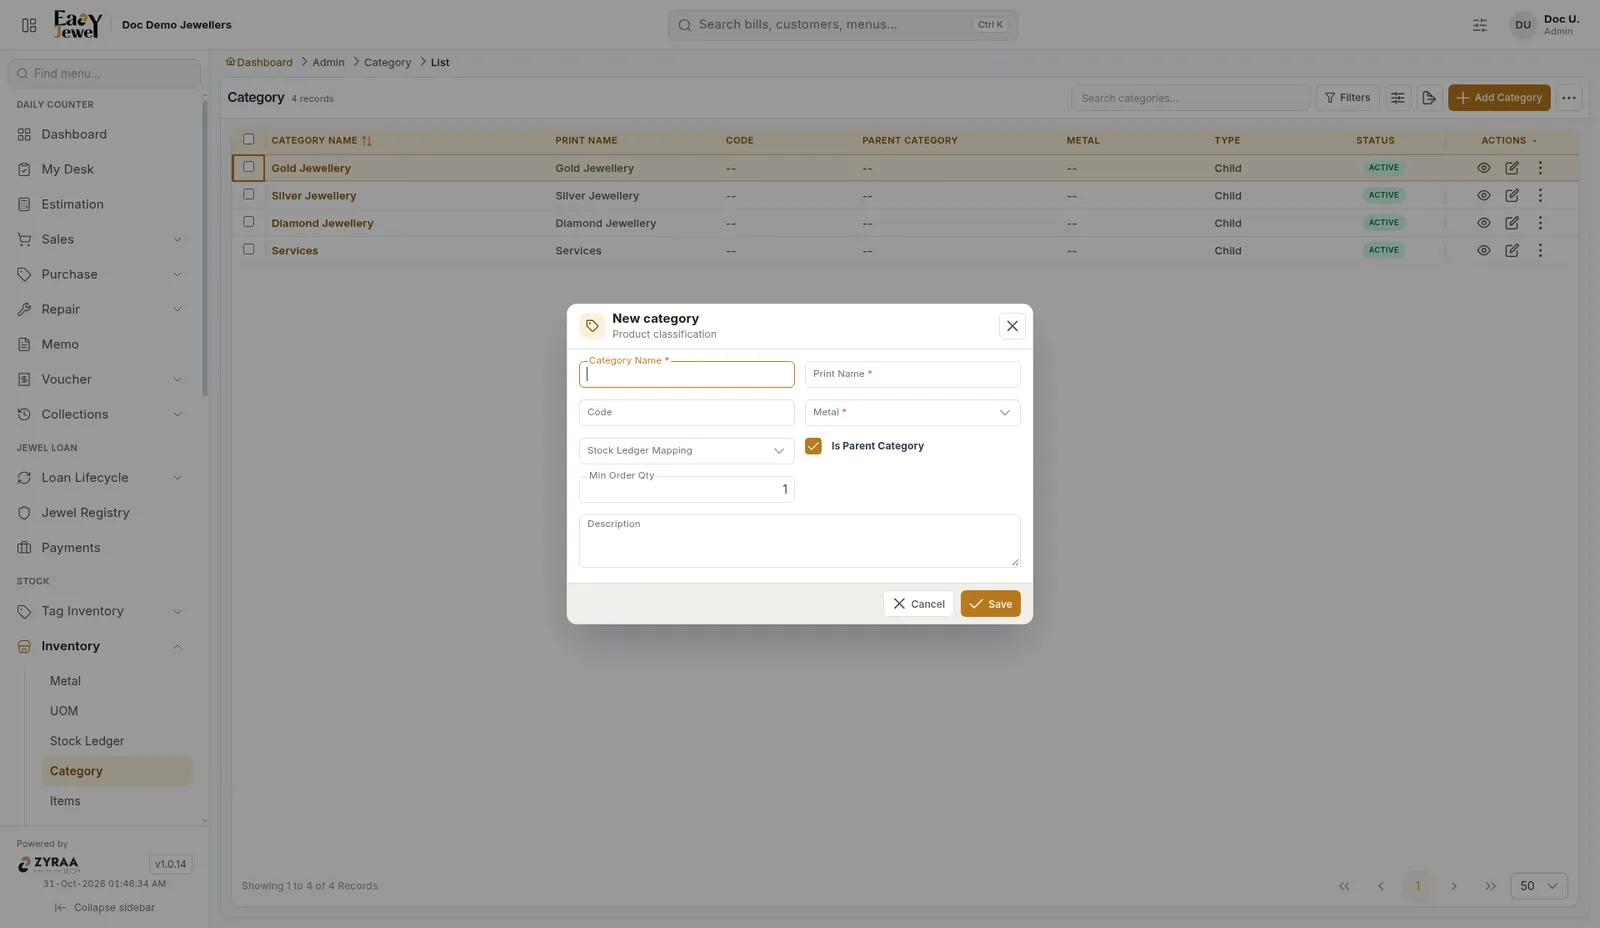Screen dimensions: 1600x928
Task: Check the Gold Jewellery row checkbox
Action: 249,167
